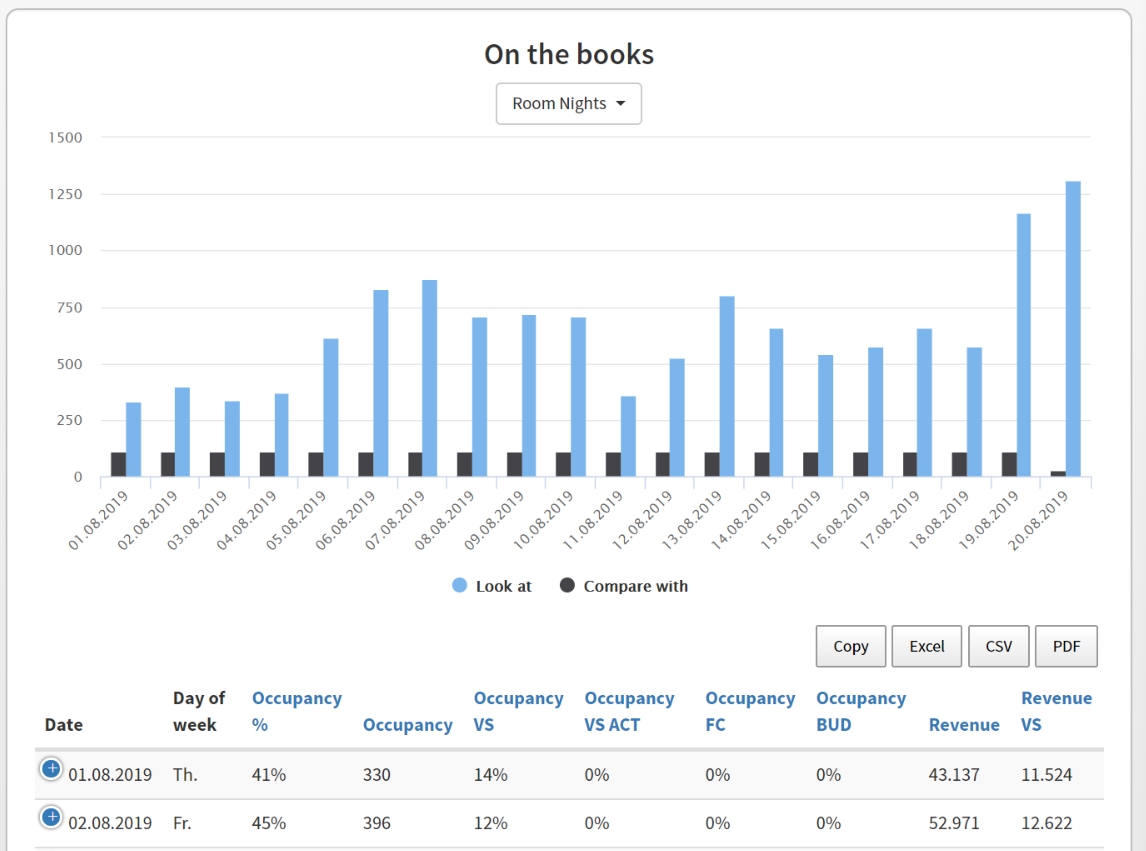Viewport: 1146px width, 851px height.
Task: Toggle the 'Compare with' legend series
Action: coord(624,586)
